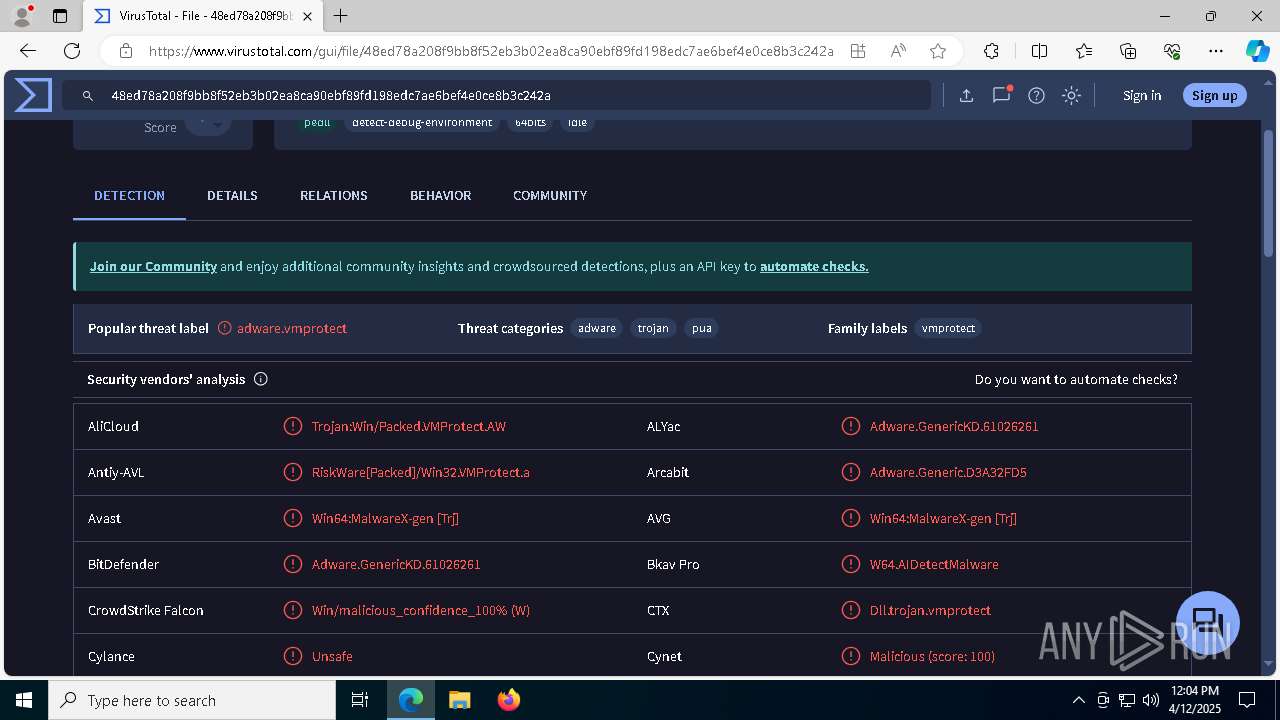Click the Bkav Pro detection warning icon
This screenshot has height=720, width=1280.
(851, 564)
